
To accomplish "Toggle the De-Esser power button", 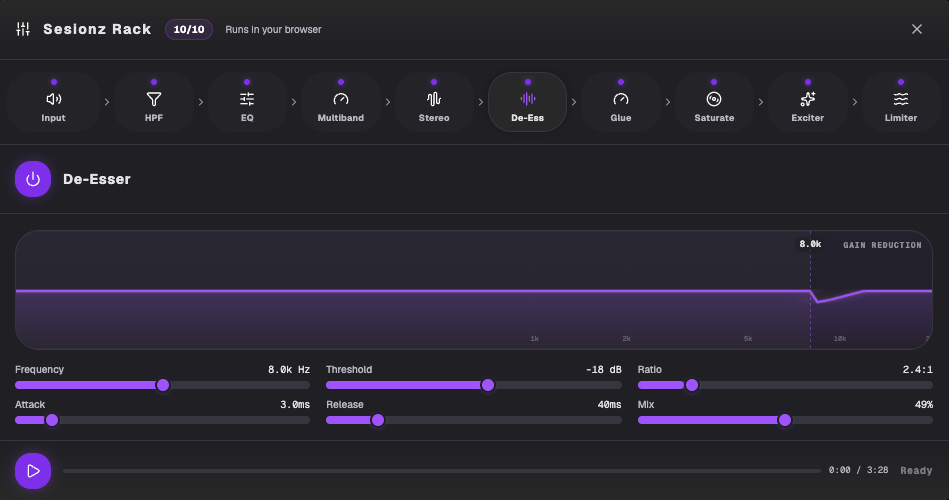I will (x=33, y=179).
